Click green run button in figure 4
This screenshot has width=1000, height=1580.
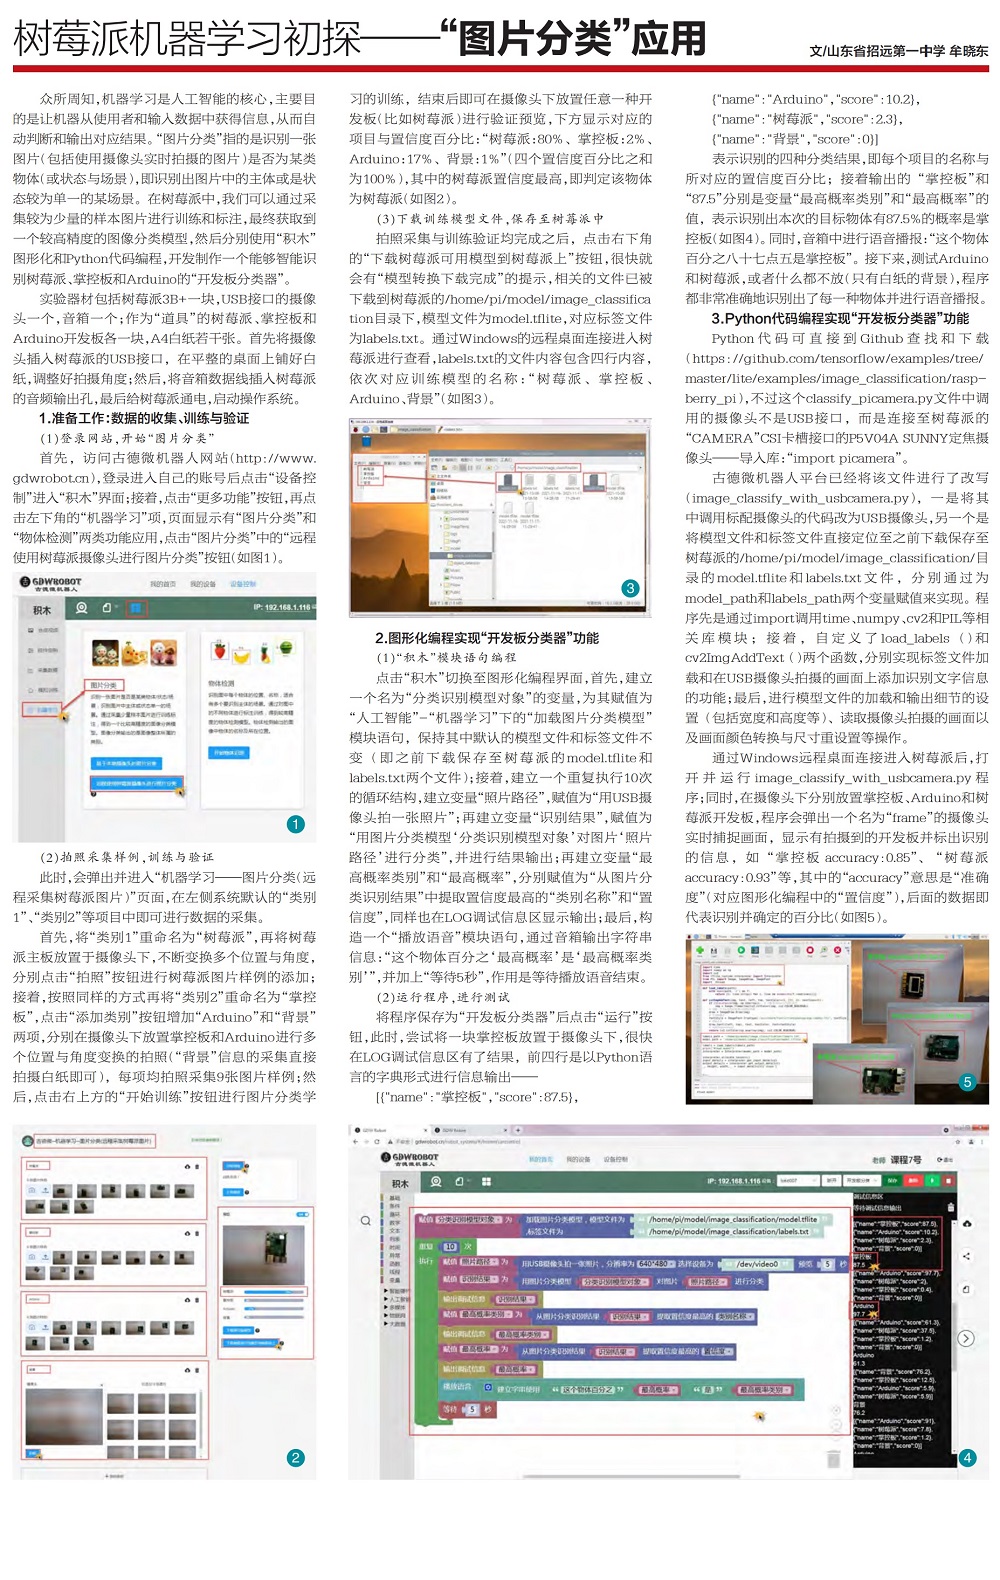[932, 1180]
